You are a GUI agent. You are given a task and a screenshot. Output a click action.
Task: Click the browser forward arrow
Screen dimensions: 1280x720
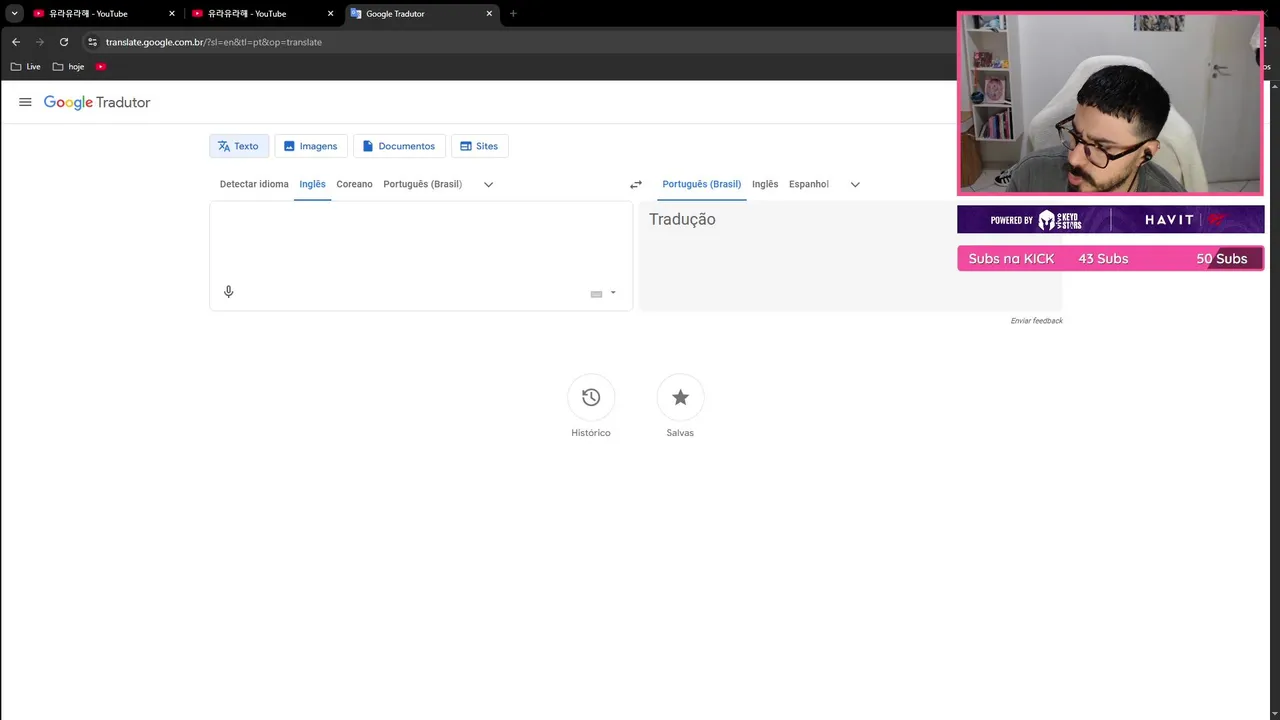coord(40,42)
